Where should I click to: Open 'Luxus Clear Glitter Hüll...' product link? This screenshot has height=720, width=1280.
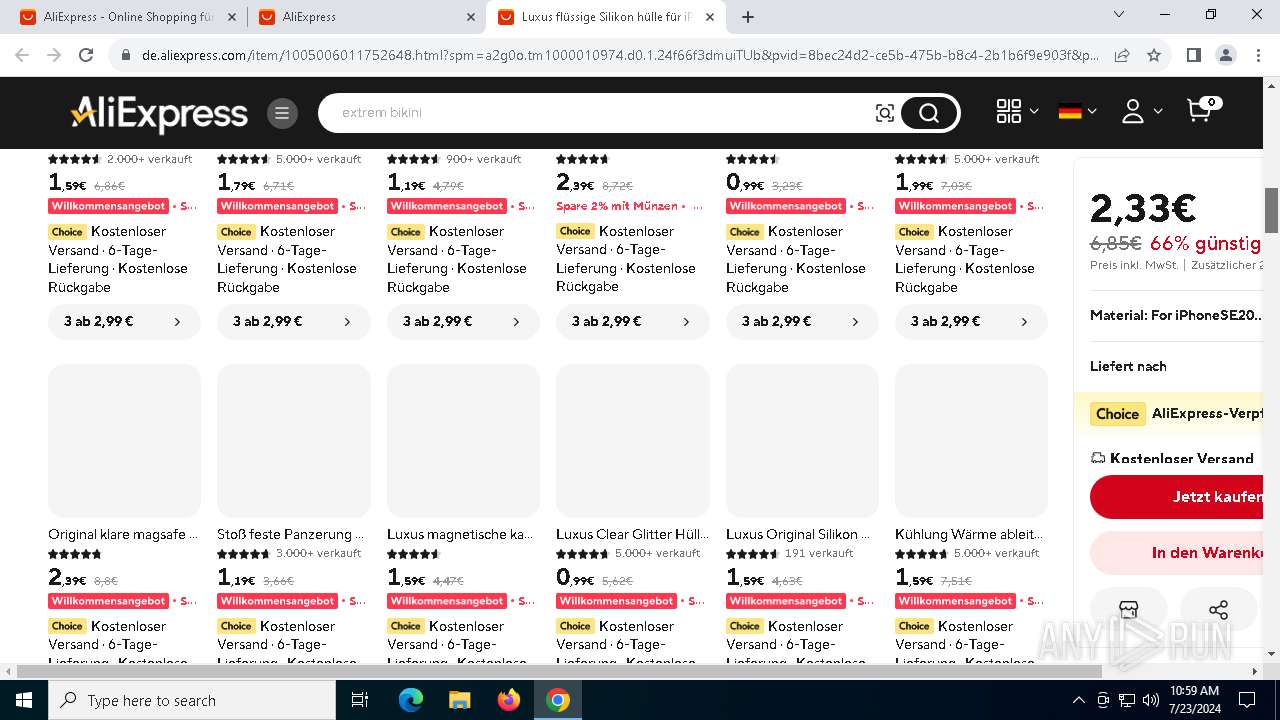tap(632, 534)
